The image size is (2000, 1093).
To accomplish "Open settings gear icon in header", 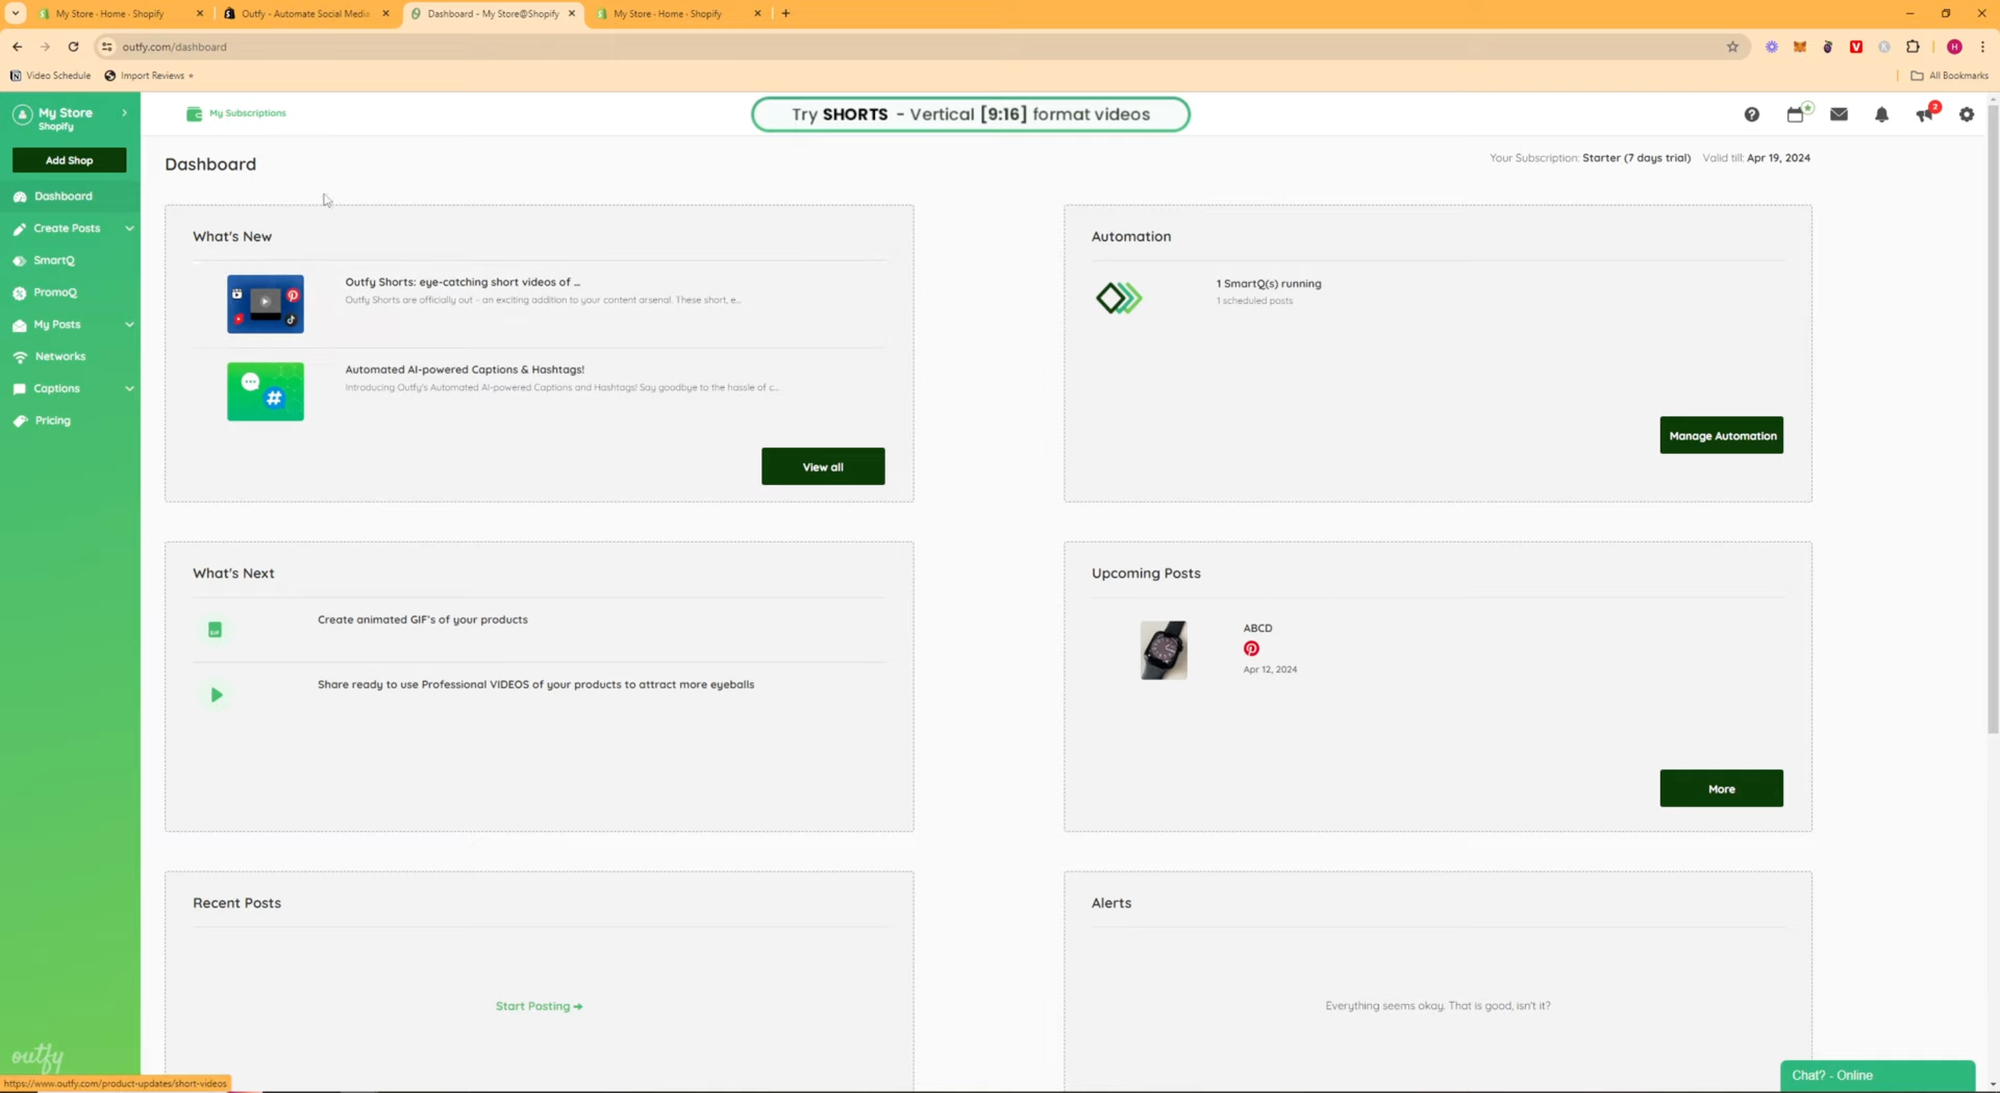I will point(1966,115).
